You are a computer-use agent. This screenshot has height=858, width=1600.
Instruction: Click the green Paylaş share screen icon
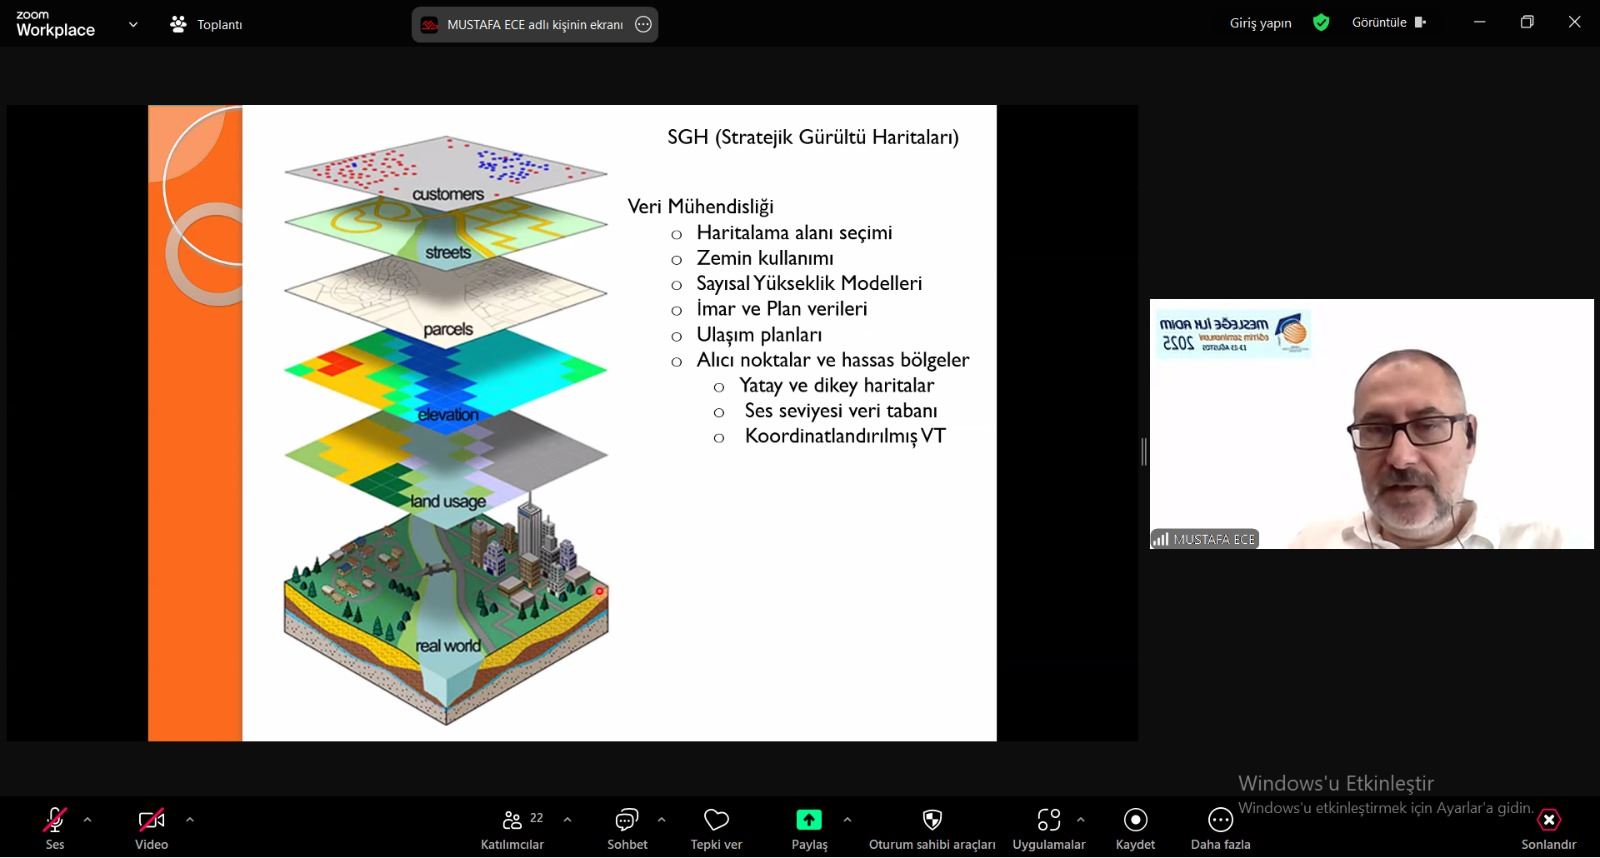pyautogui.click(x=808, y=820)
